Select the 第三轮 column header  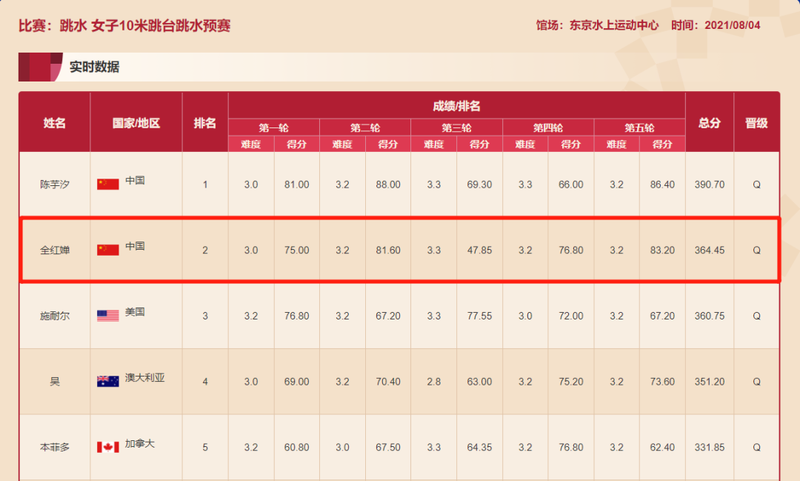456,128
